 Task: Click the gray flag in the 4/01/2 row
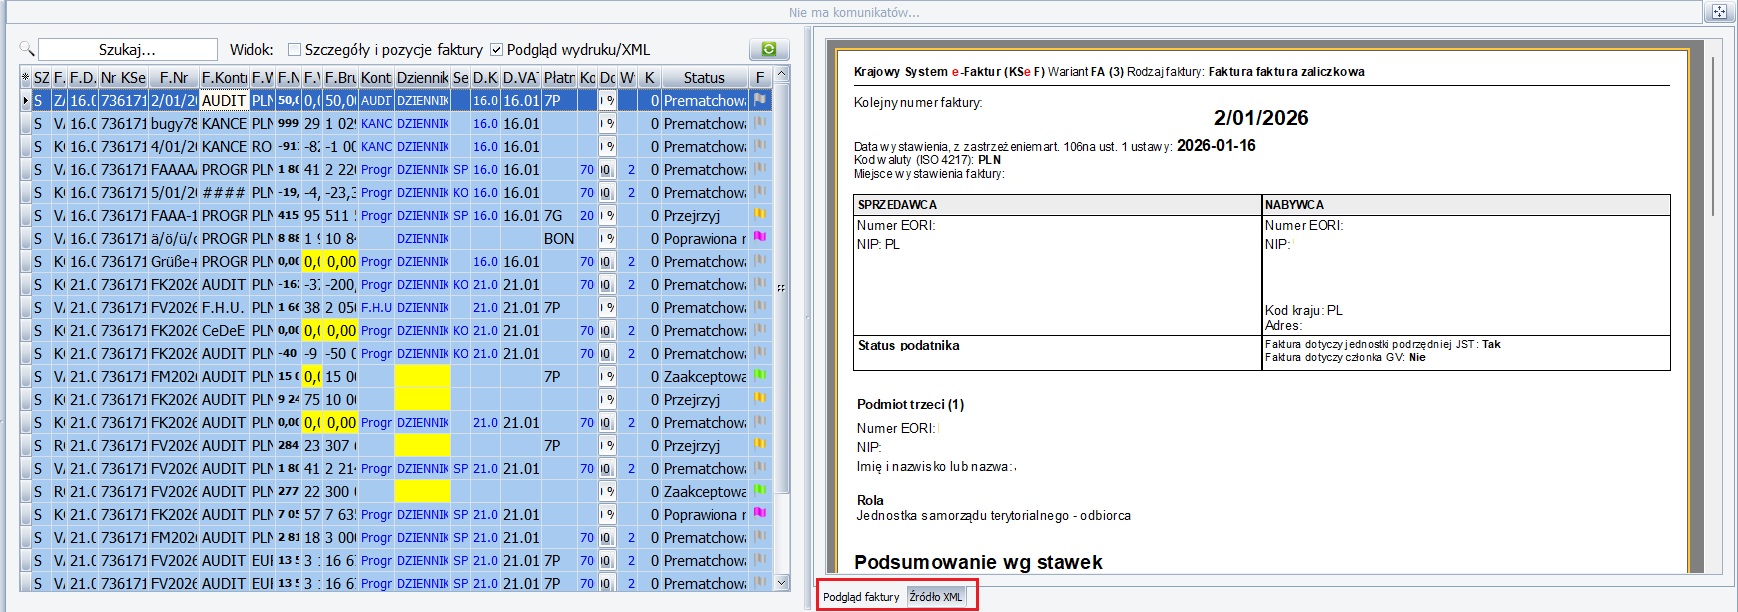pyautogui.click(x=760, y=146)
